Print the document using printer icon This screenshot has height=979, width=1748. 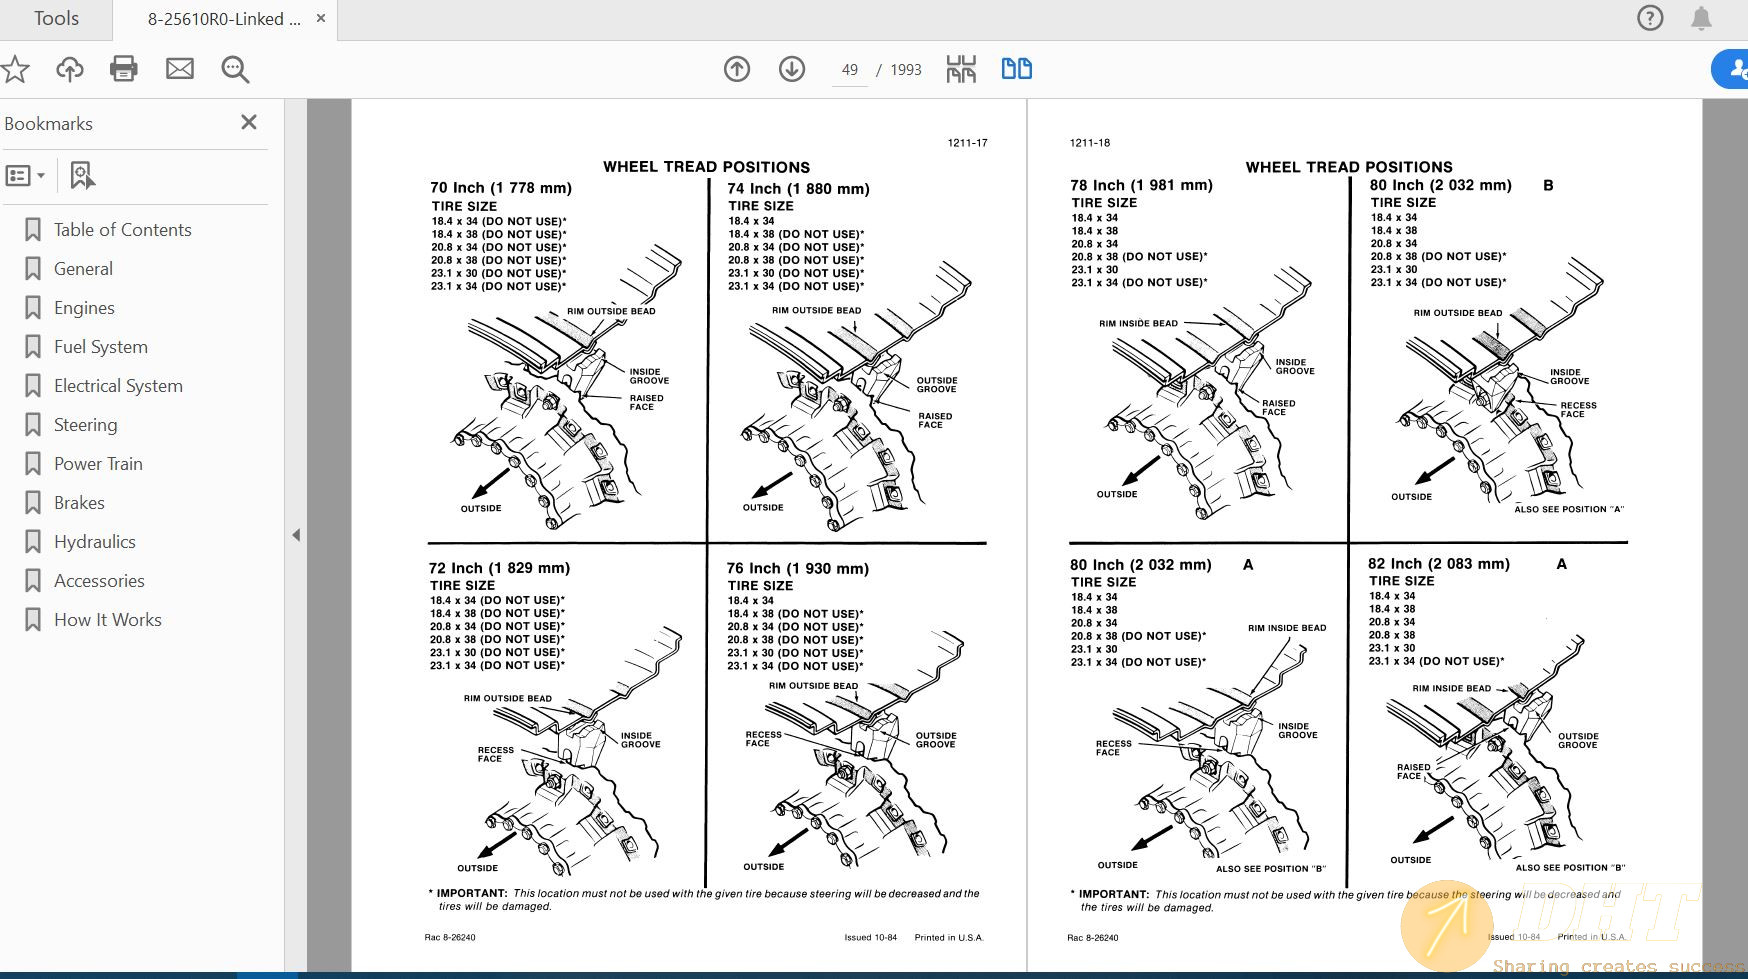pos(124,69)
